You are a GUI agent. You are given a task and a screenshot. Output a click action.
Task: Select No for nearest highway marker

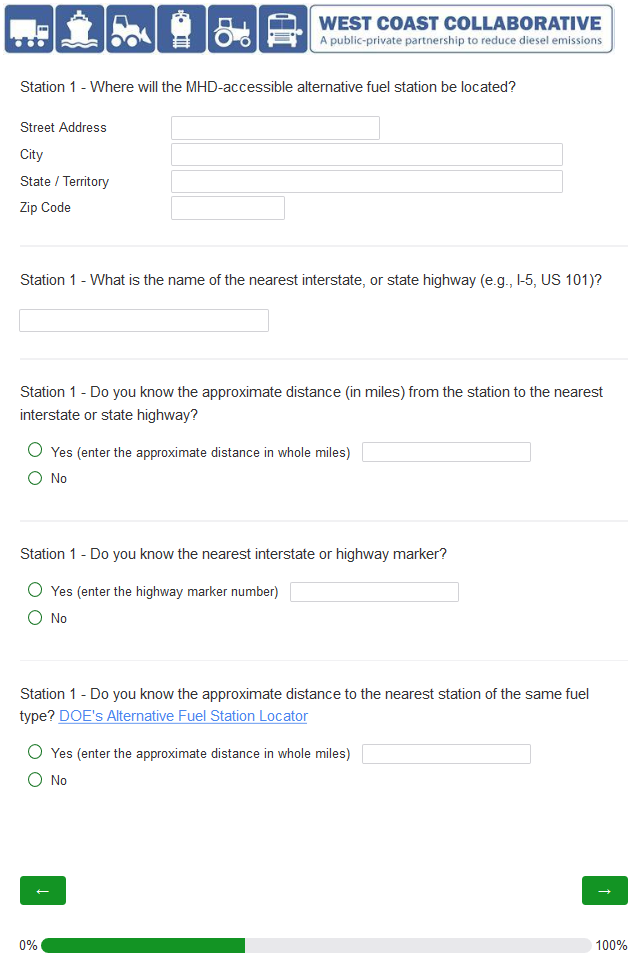36,618
